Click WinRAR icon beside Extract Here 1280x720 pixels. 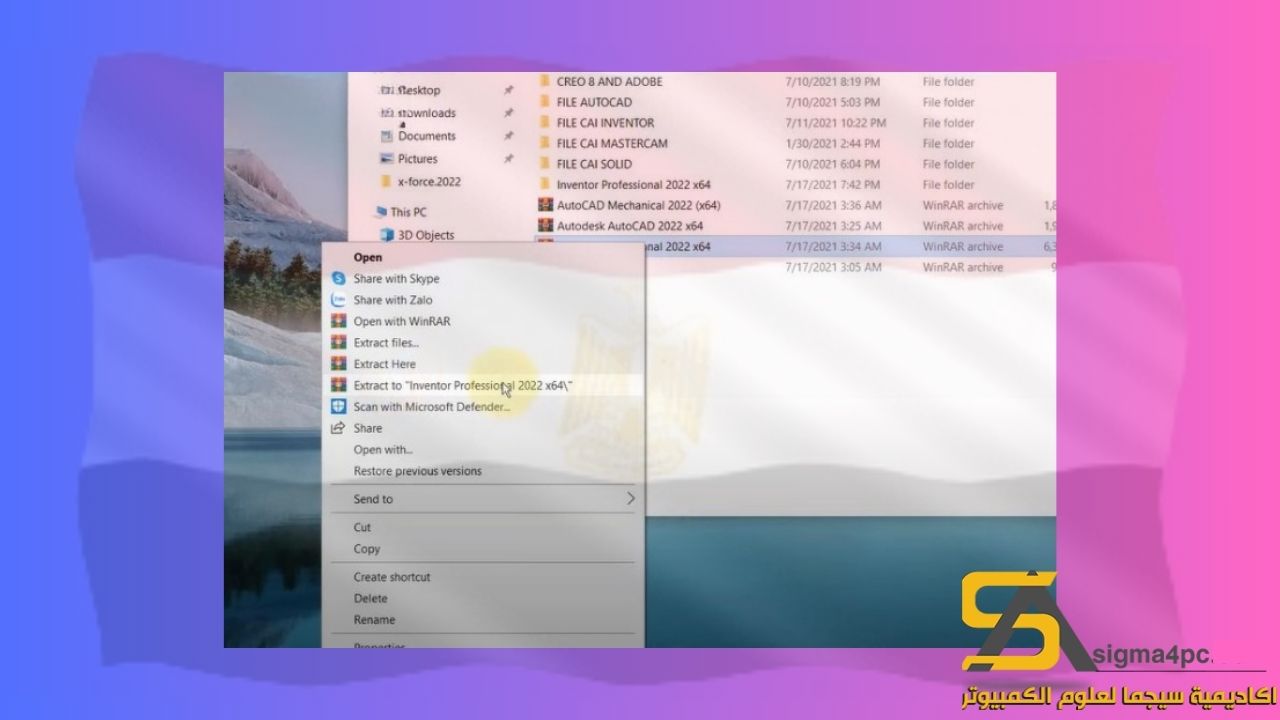338,364
